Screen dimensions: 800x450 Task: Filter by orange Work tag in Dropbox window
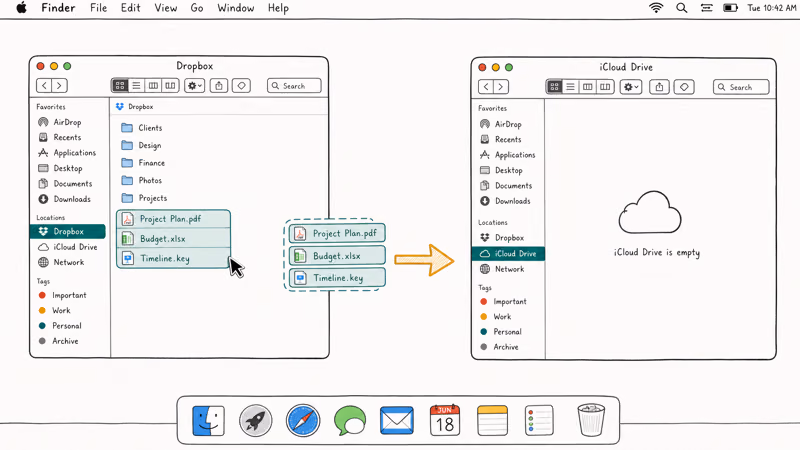[x=55, y=310]
